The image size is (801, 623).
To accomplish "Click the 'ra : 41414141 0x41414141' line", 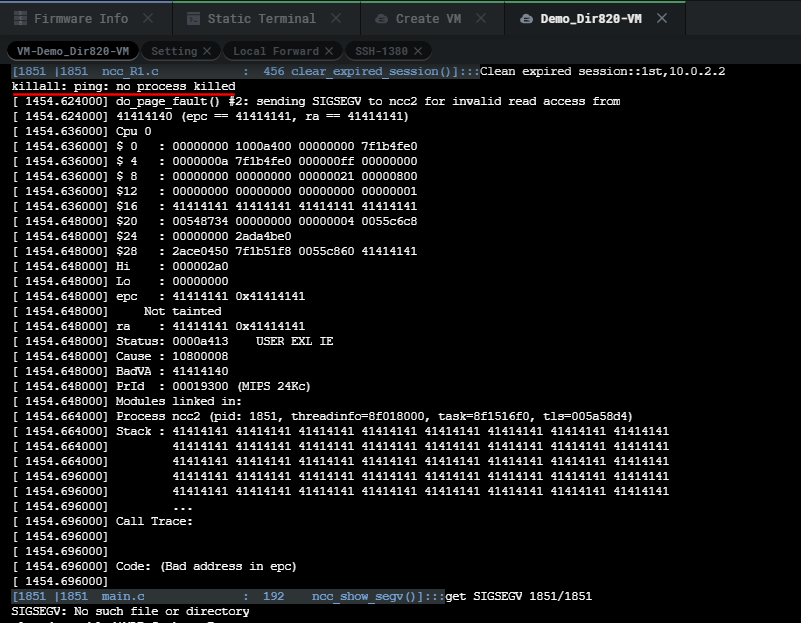I will click(159, 326).
